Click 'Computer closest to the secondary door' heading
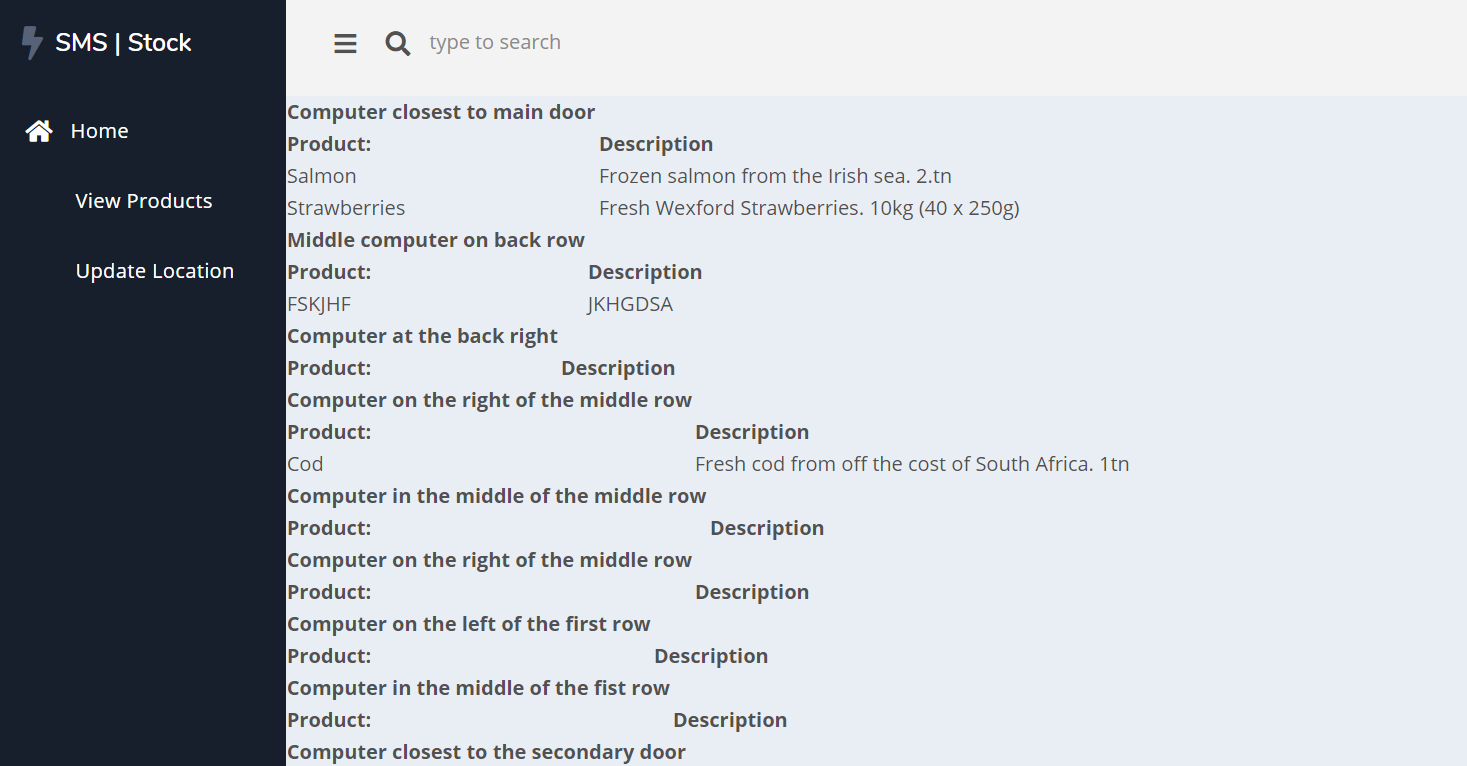This screenshot has width=1467, height=766. click(x=486, y=752)
